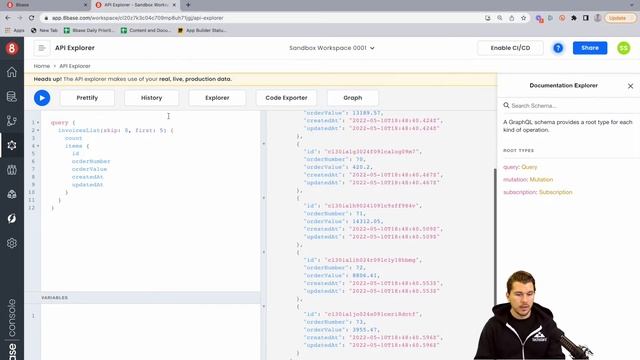This screenshot has height=360, width=640.
Task: Open a new browser tab
Action: (x=188, y=5)
